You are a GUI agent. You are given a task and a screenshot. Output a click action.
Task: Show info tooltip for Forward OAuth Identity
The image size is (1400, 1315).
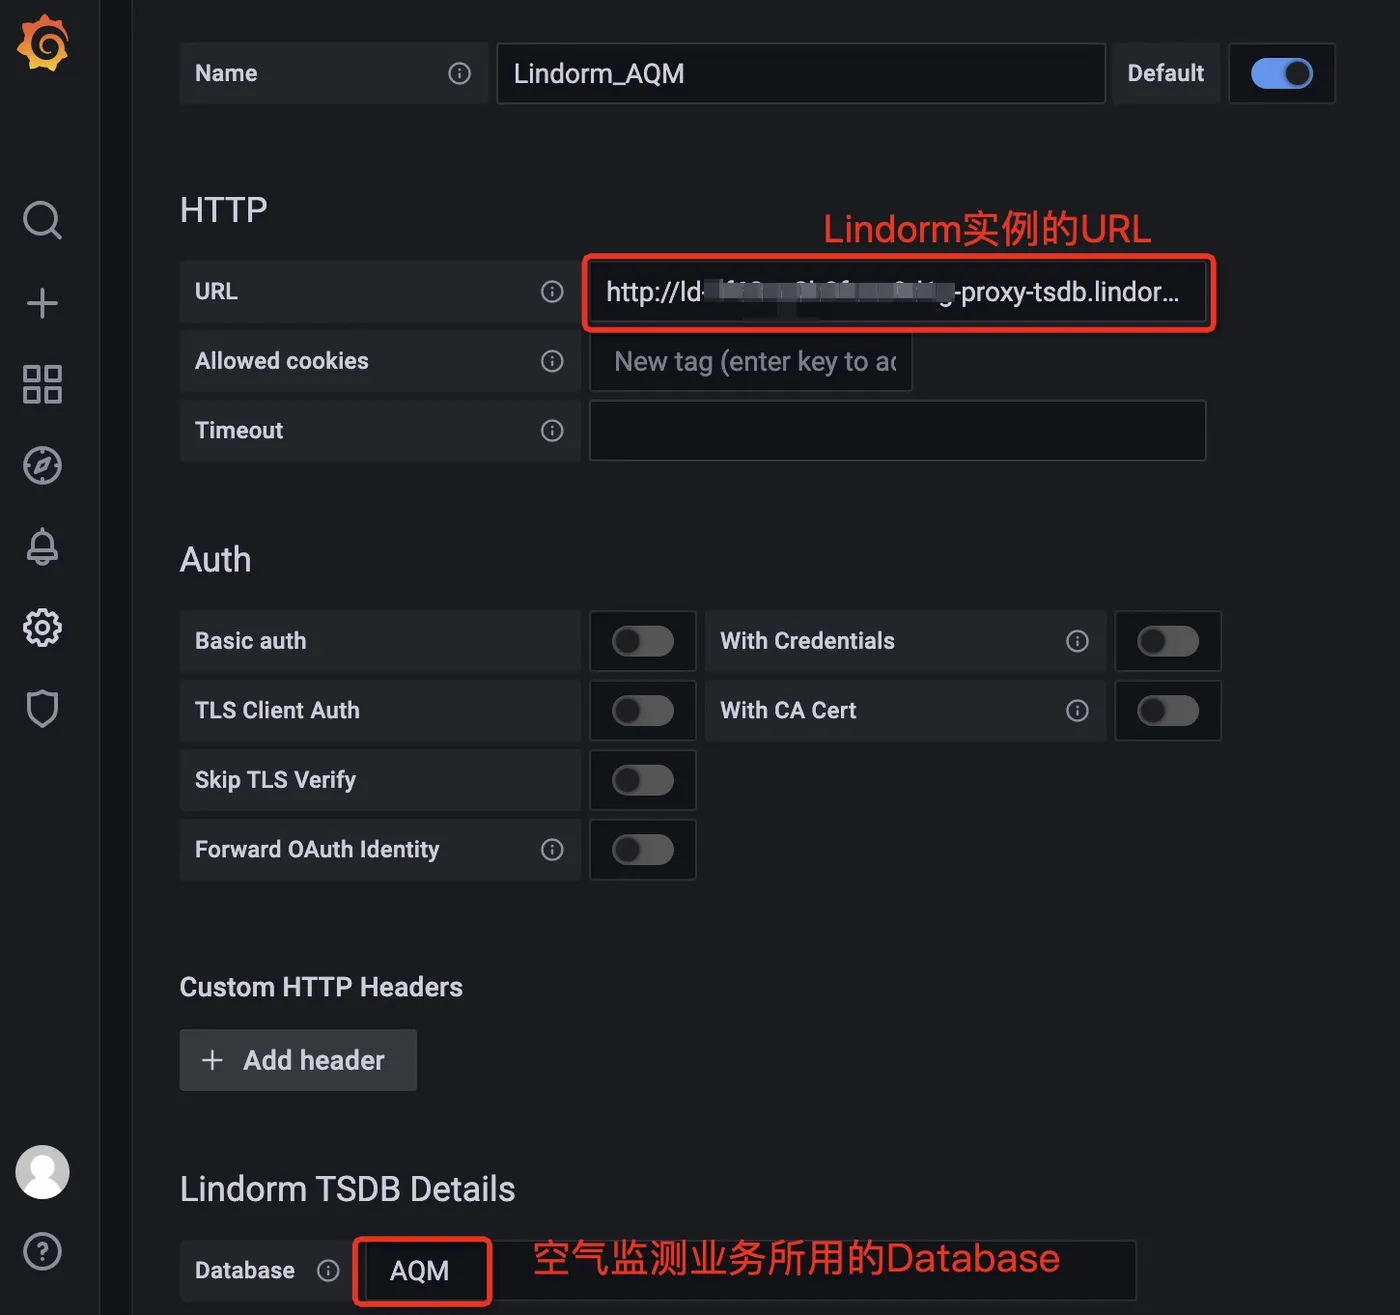[x=552, y=849]
